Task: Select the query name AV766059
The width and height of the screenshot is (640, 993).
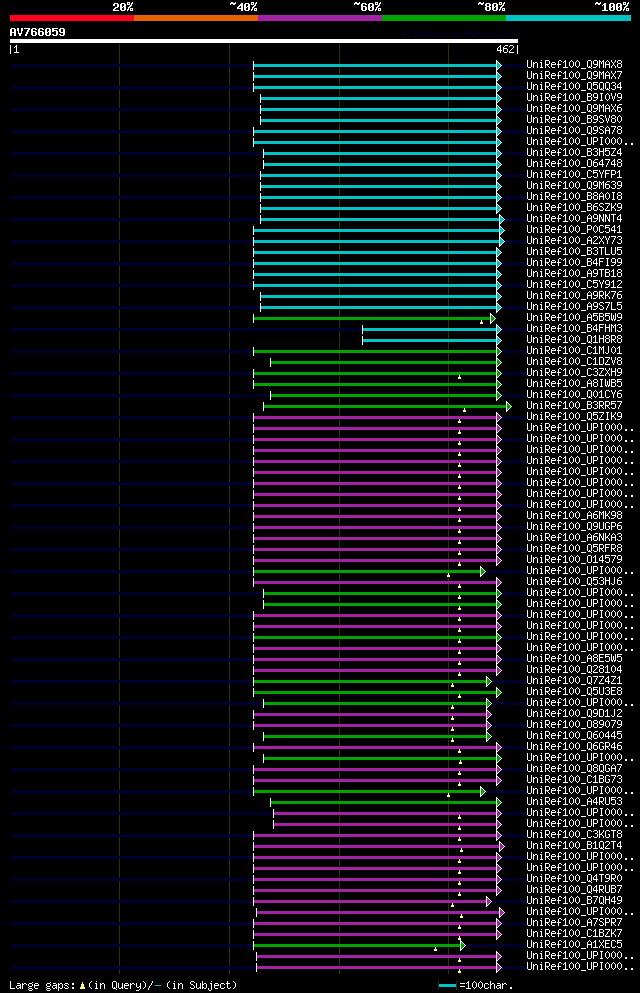Action: tap(37, 32)
